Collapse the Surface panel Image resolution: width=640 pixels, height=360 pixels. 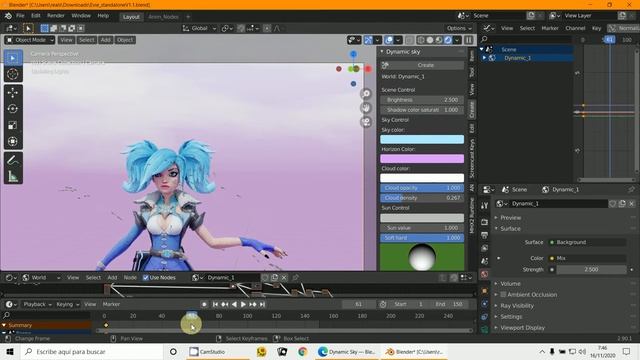[x=510, y=229]
